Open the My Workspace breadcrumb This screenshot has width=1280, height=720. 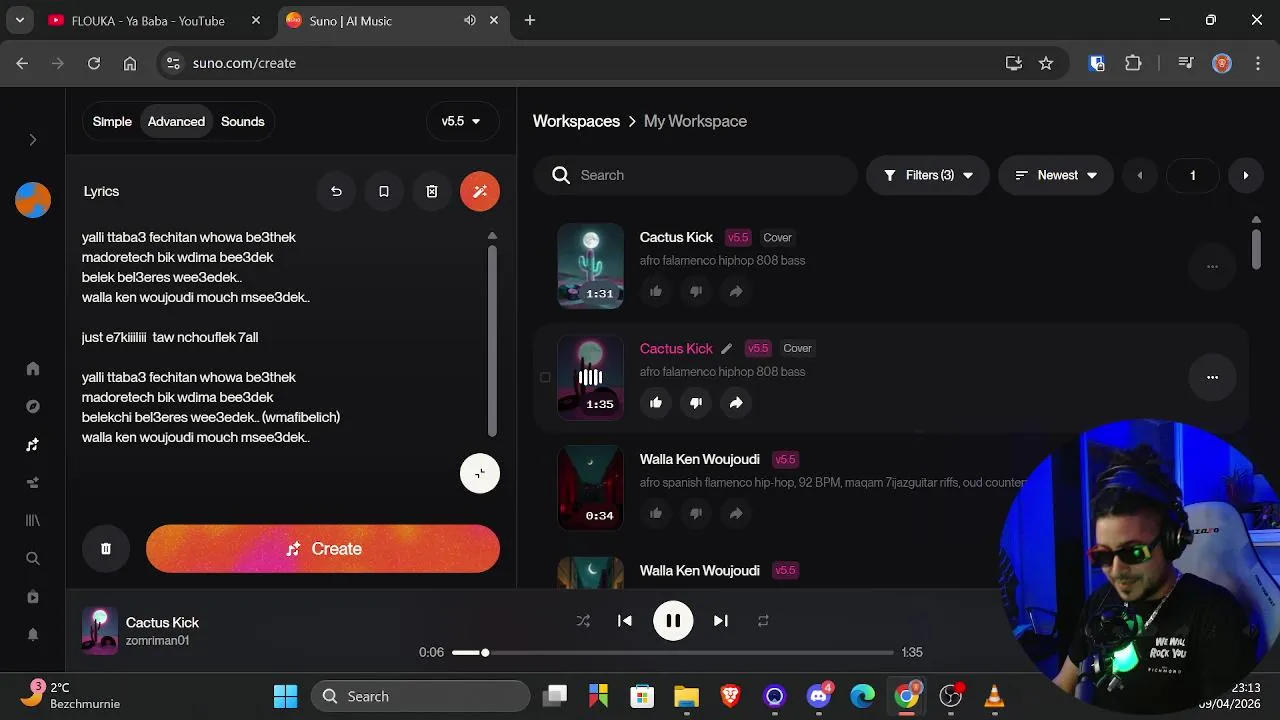point(695,121)
